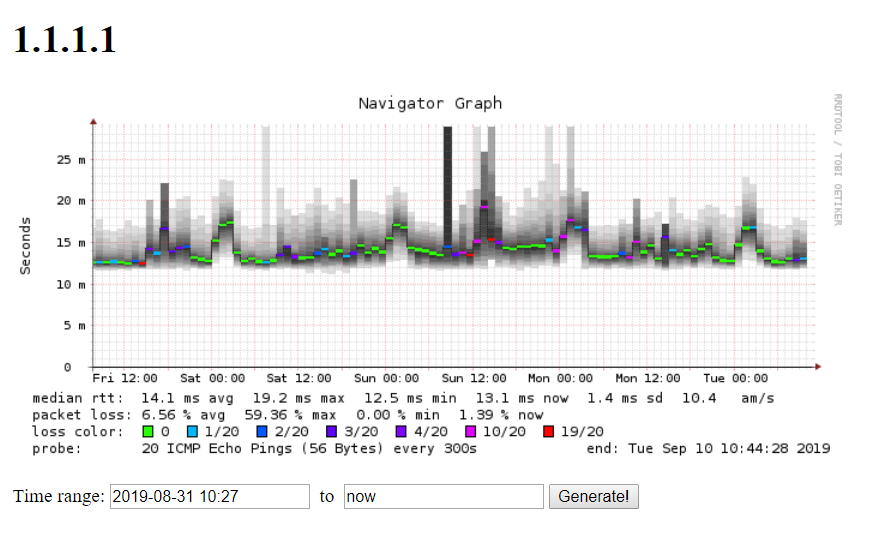871x545 pixels.
Task: Click the 12.5 ms min value
Action: 411,398
